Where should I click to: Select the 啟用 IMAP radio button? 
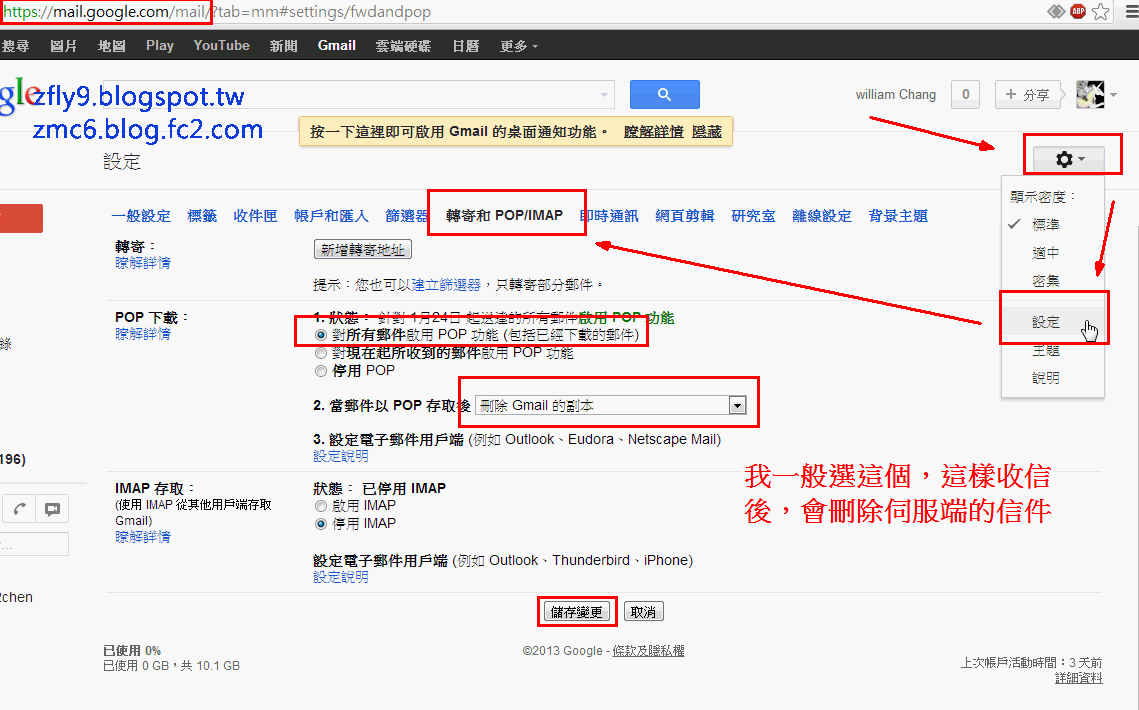321,506
